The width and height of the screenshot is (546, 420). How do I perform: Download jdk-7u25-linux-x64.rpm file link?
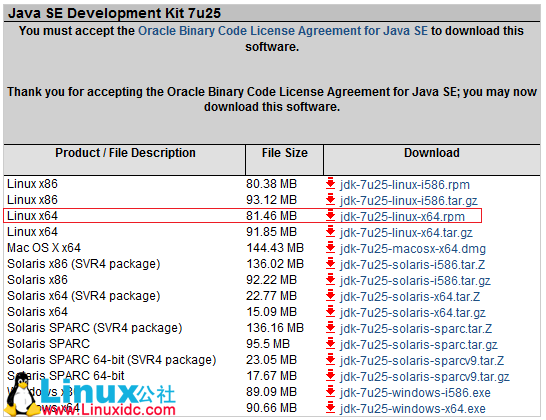click(402, 217)
